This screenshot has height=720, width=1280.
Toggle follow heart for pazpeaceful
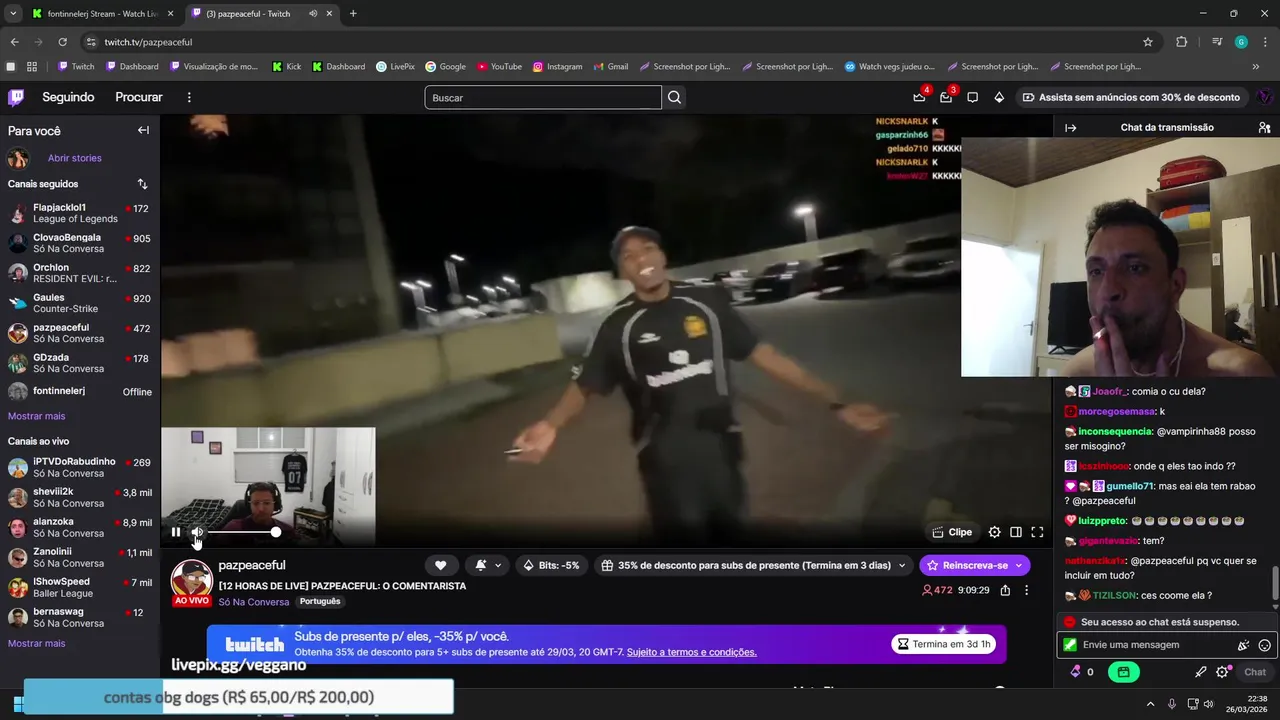coord(440,565)
